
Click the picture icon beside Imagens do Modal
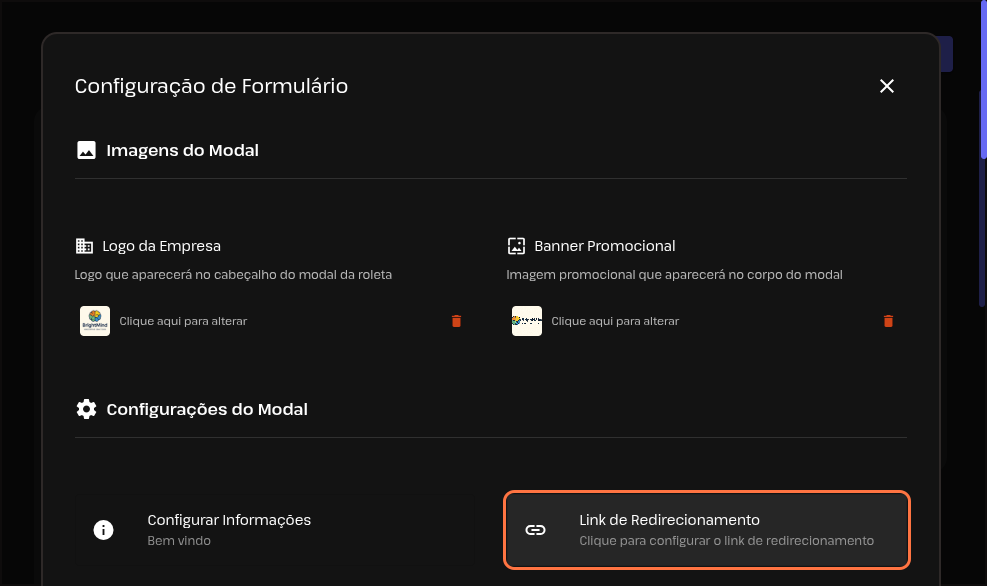coord(86,150)
